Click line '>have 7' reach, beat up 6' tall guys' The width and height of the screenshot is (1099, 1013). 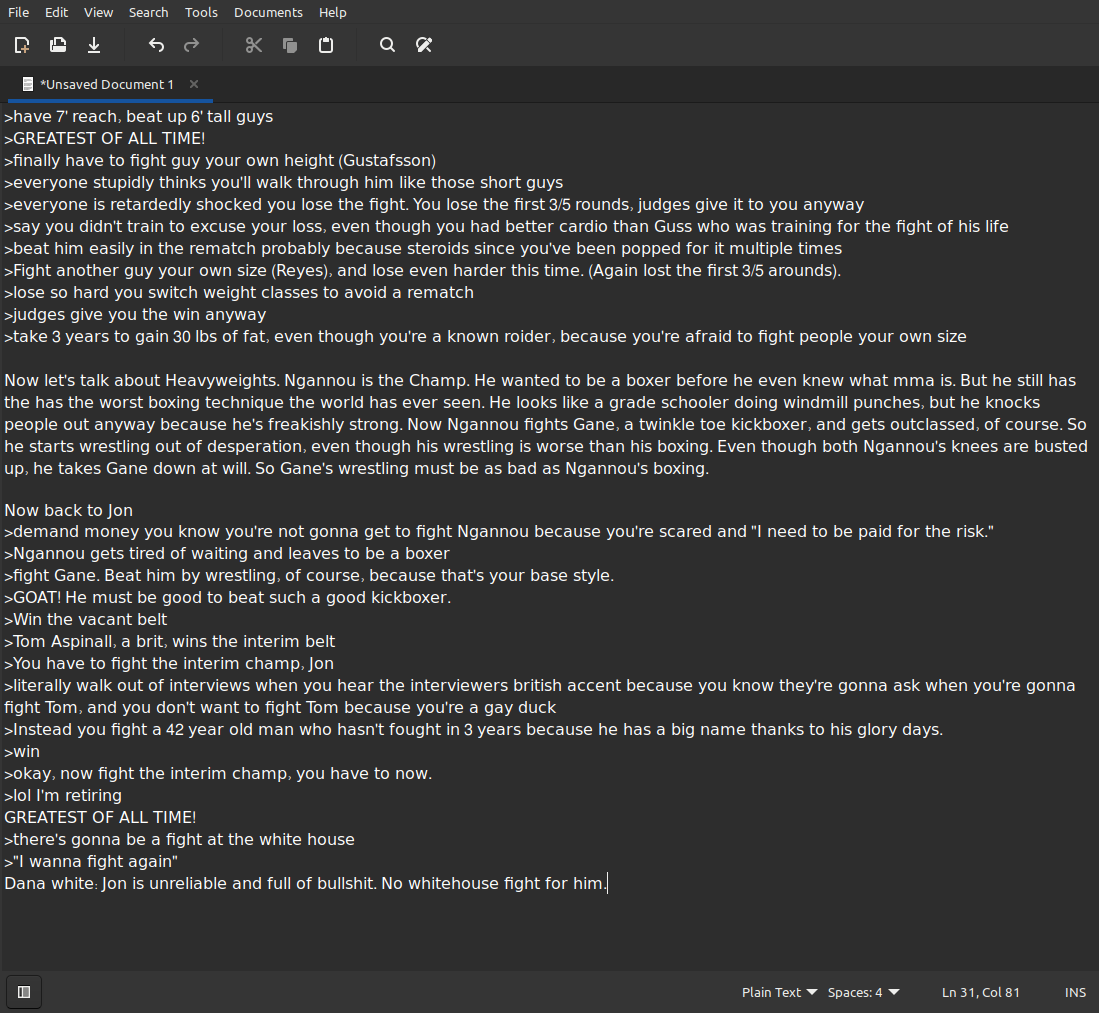(139, 116)
